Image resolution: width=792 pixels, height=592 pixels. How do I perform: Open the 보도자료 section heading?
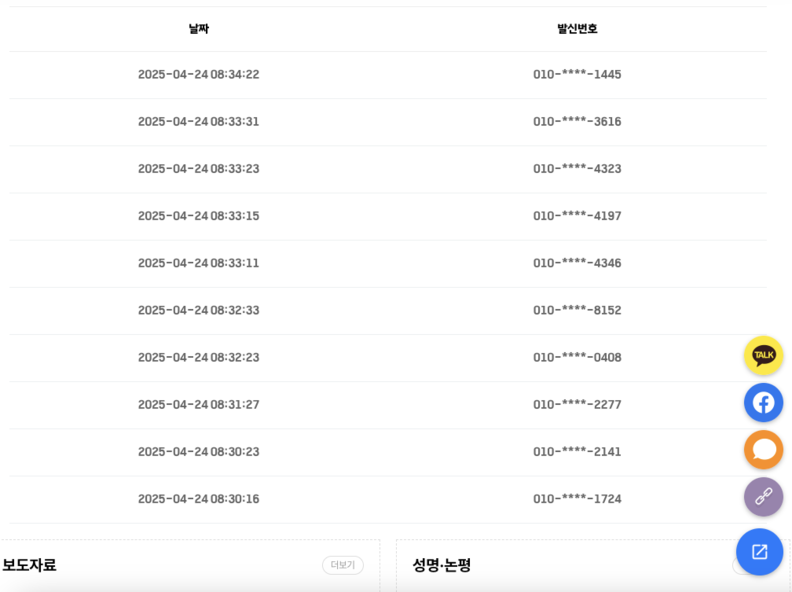tap(30, 565)
